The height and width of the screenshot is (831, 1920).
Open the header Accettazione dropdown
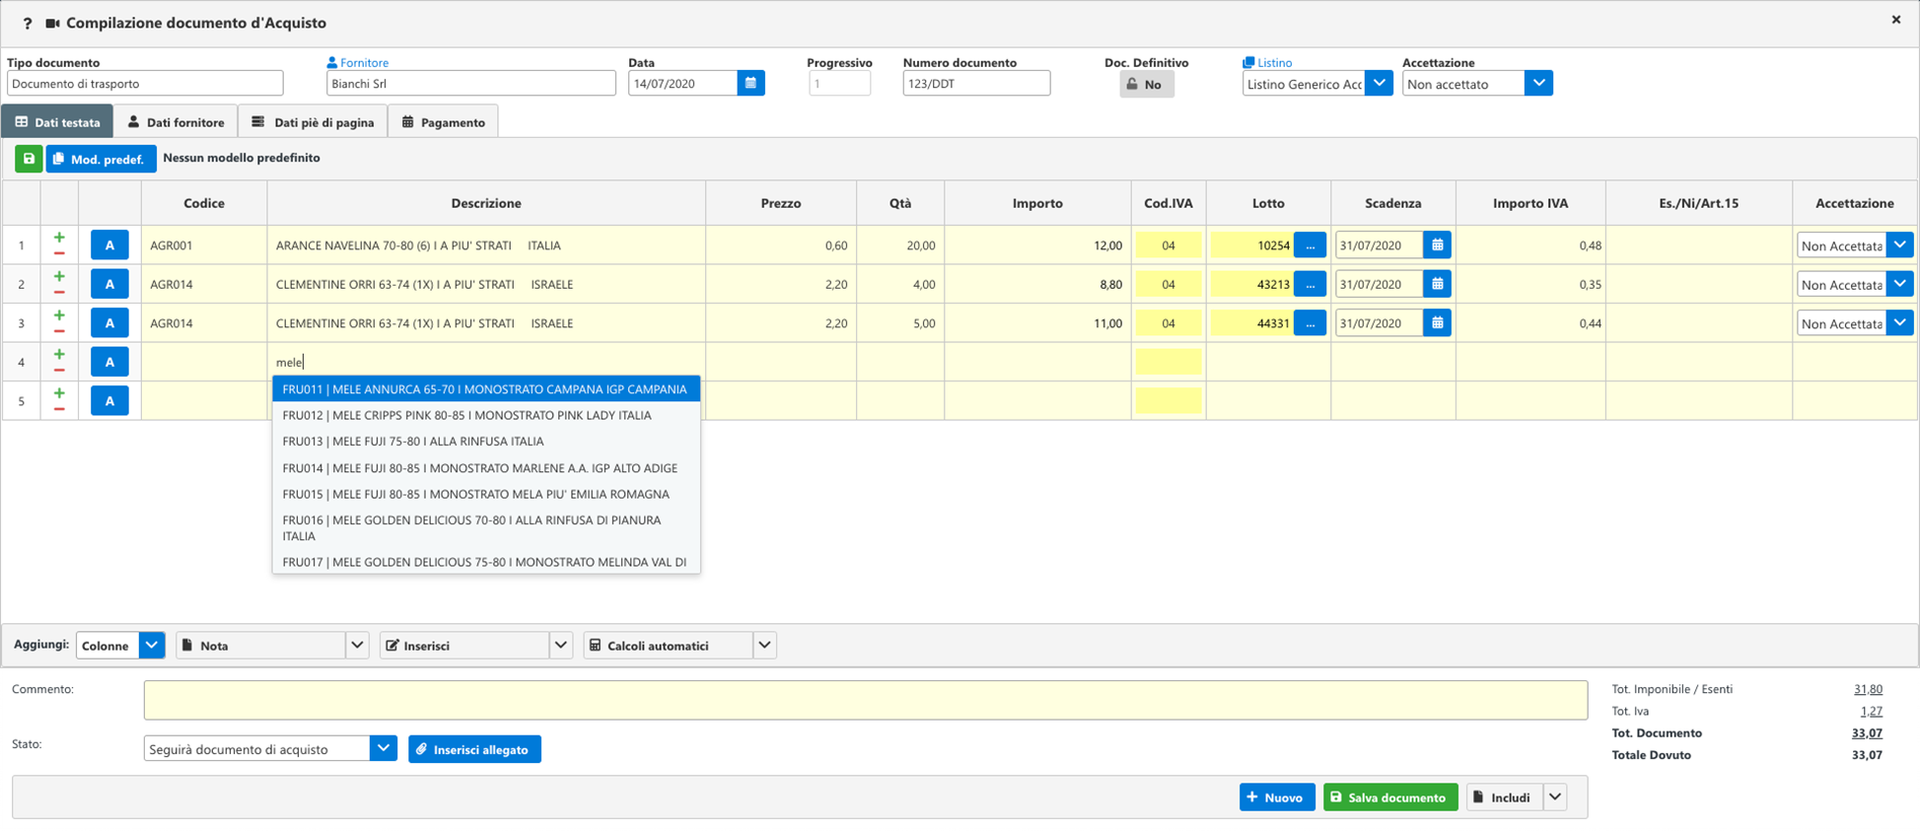click(x=1539, y=83)
